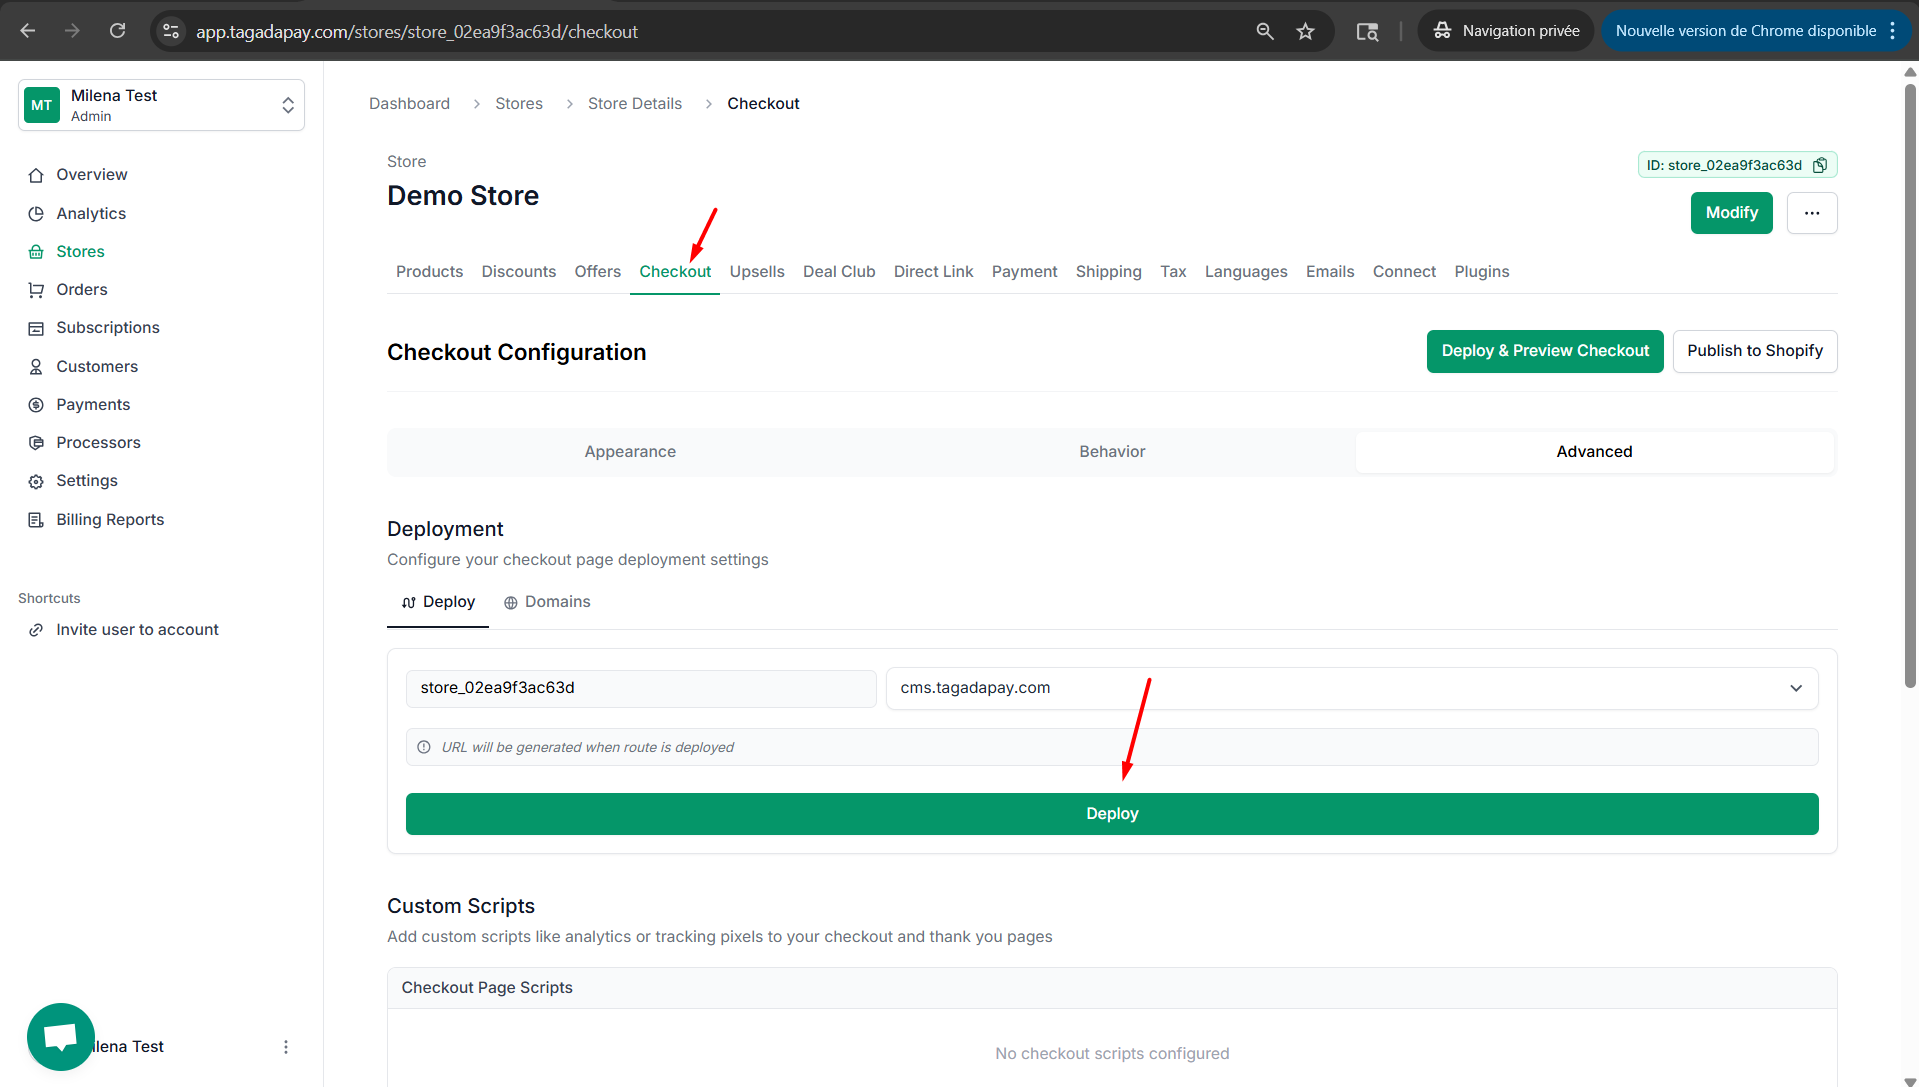Select the Advanced configuration tab
This screenshot has height=1087, width=1919.
1594,452
